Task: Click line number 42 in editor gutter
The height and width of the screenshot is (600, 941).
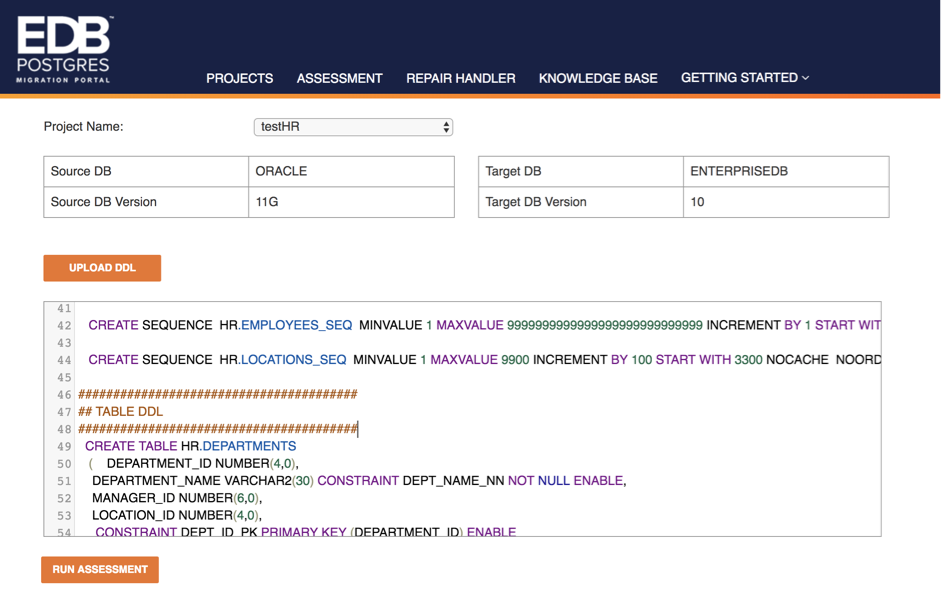Action: (x=64, y=326)
